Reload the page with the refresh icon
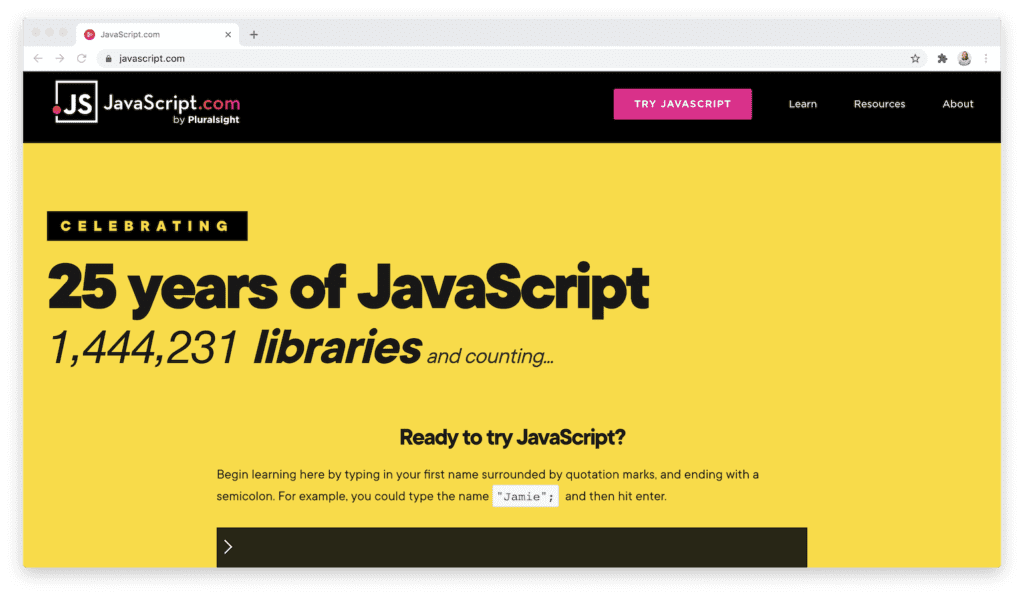This screenshot has height=596, width=1024. tap(82, 59)
